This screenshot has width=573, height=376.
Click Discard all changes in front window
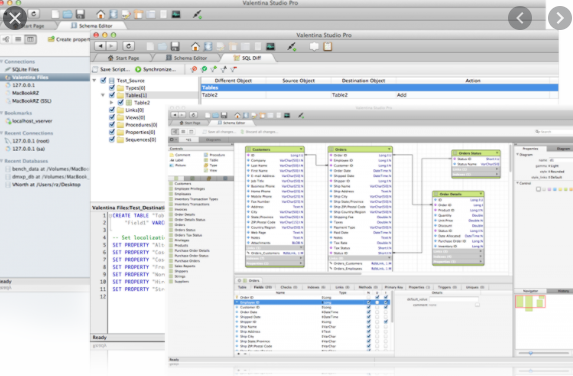259,132
